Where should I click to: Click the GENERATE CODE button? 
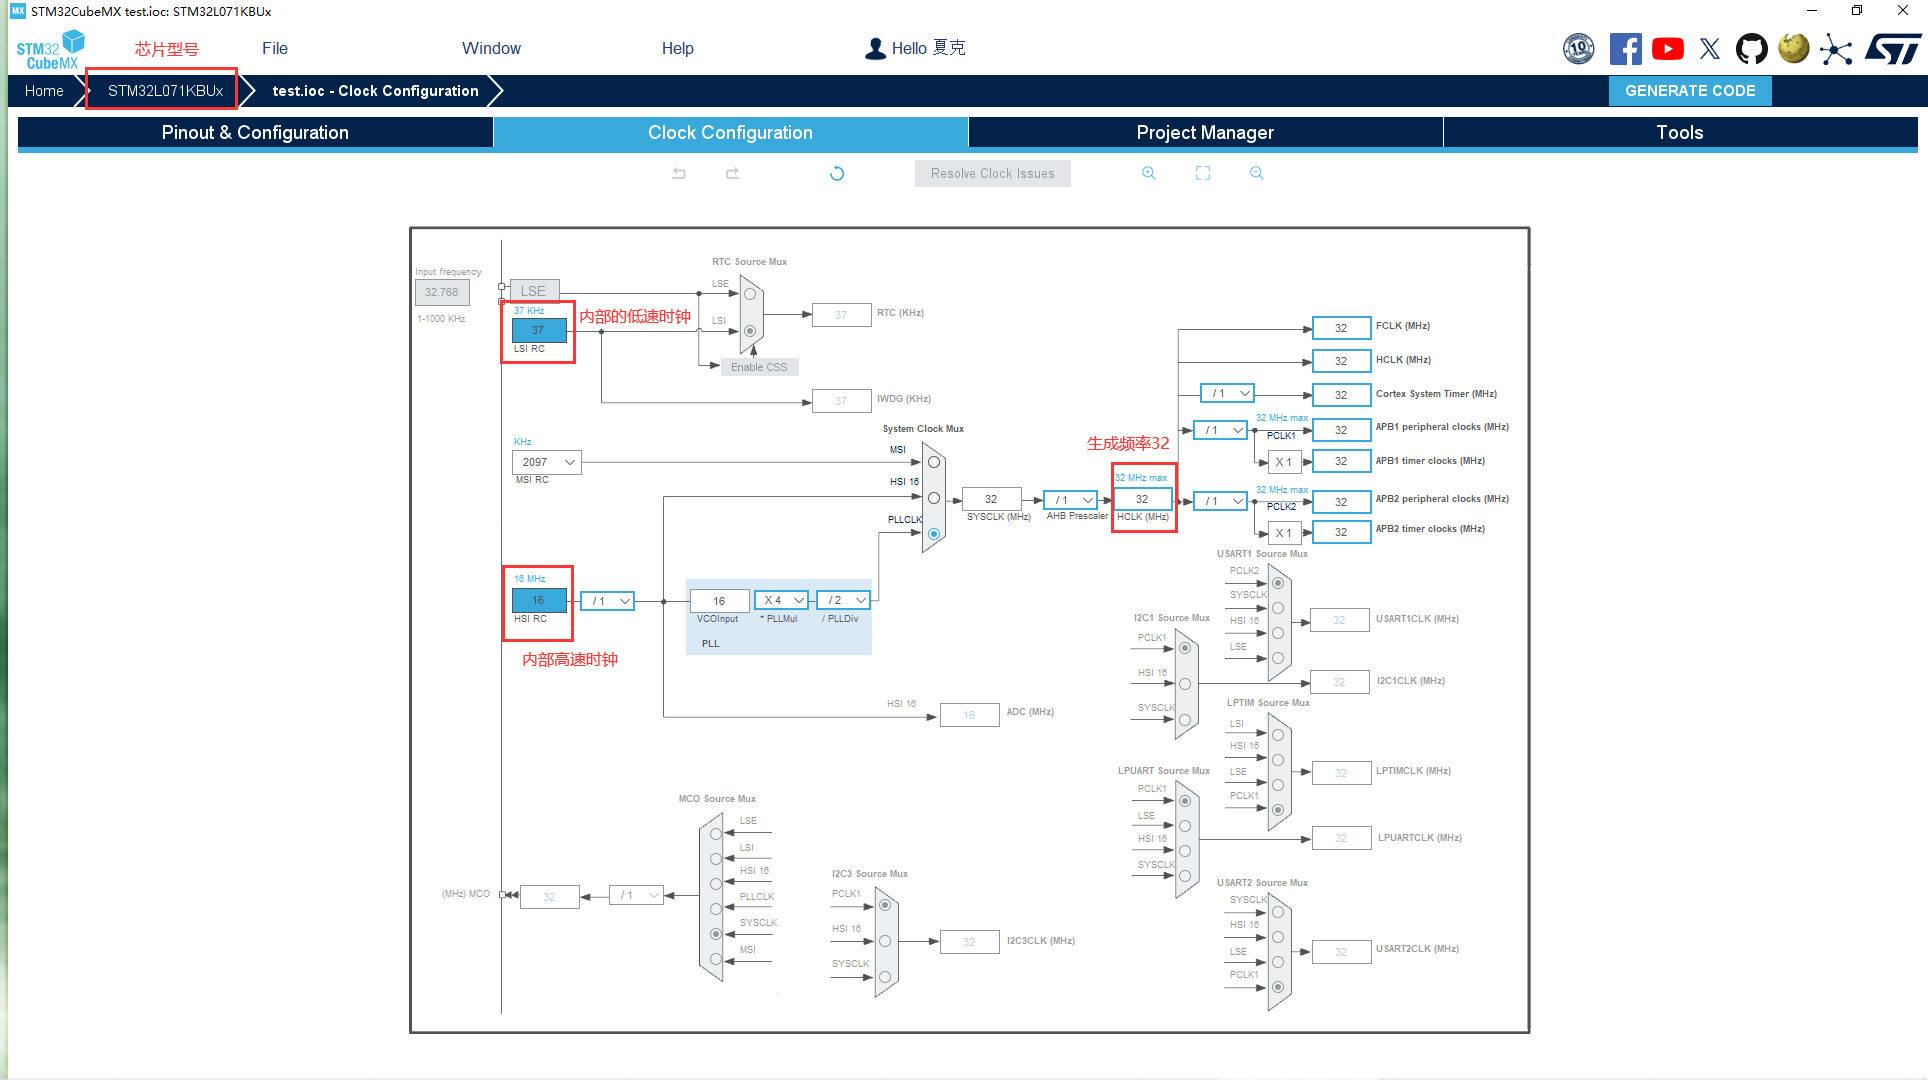[x=1690, y=91]
